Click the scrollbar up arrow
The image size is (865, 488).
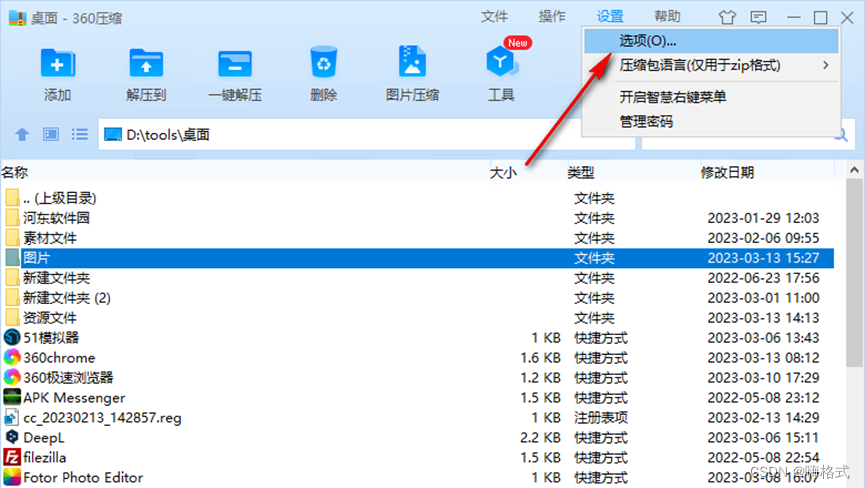click(854, 170)
